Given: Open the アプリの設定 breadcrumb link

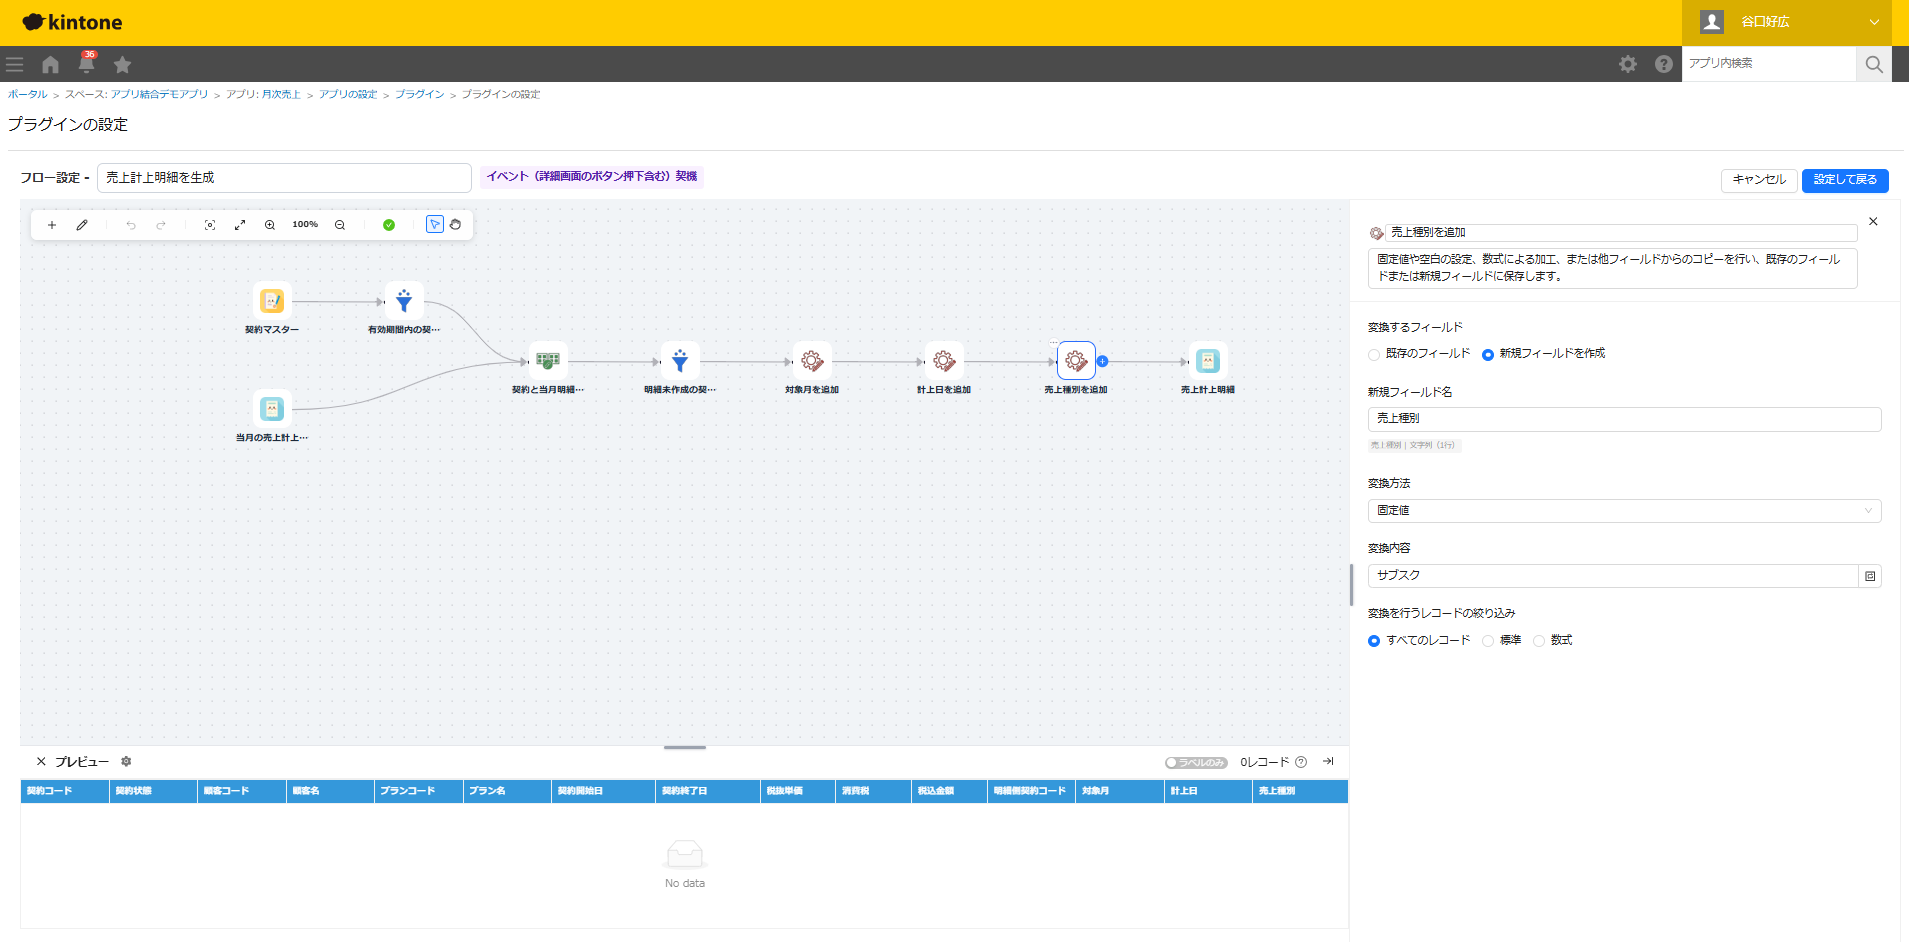Looking at the screenshot, I should 348,94.
